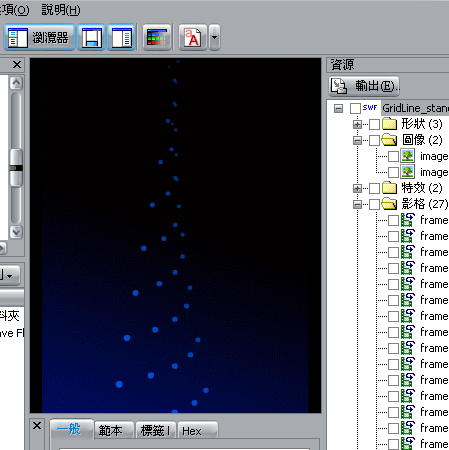
Task: Switch to the 一般 tab
Action: [x=71, y=429]
